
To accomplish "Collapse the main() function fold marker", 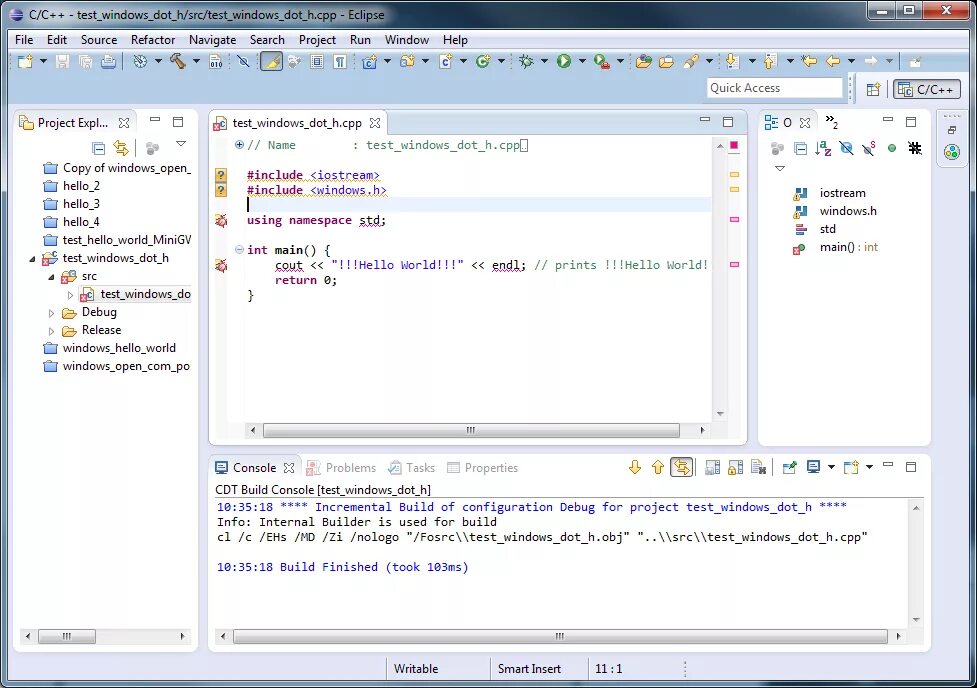I will pos(239,250).
